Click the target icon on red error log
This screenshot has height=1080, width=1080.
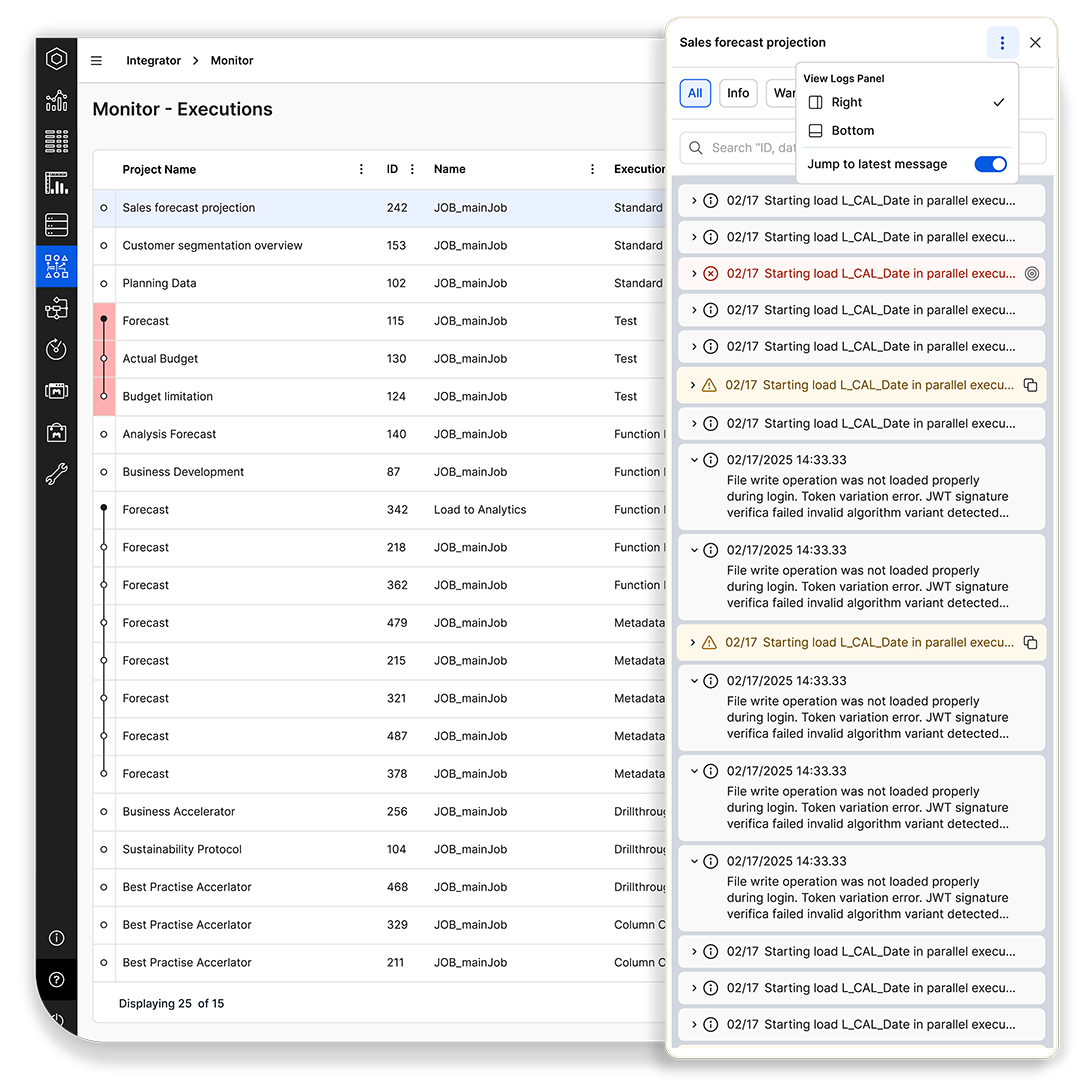point(1032,274)
